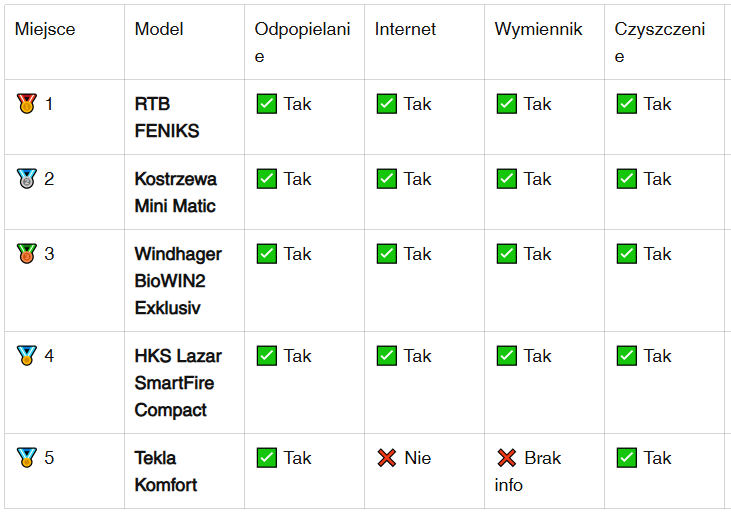Click the Miejsce column header

point(45,29)
